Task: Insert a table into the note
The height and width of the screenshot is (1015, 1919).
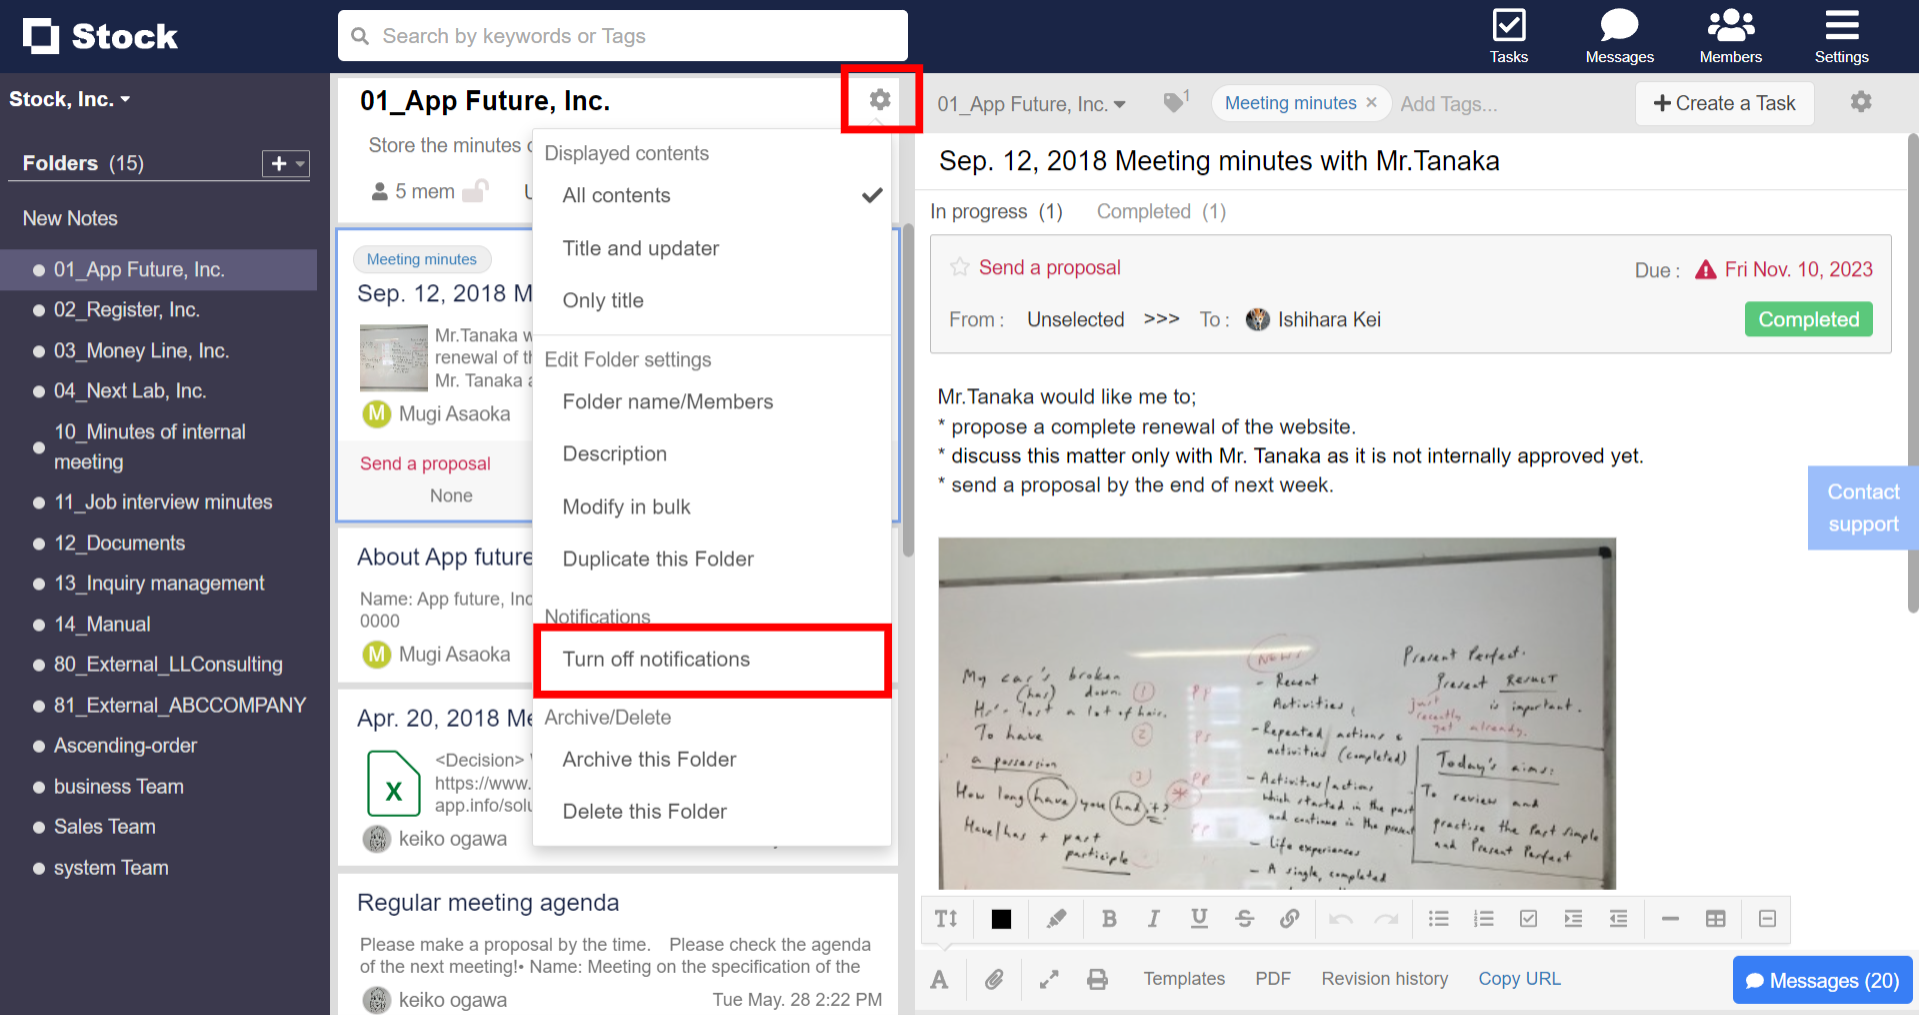Action: click(1716, 918)
